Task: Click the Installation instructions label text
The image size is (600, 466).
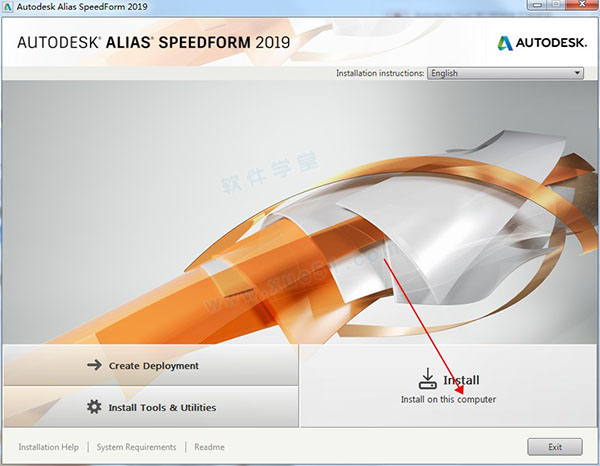Action: coord(380,73)
